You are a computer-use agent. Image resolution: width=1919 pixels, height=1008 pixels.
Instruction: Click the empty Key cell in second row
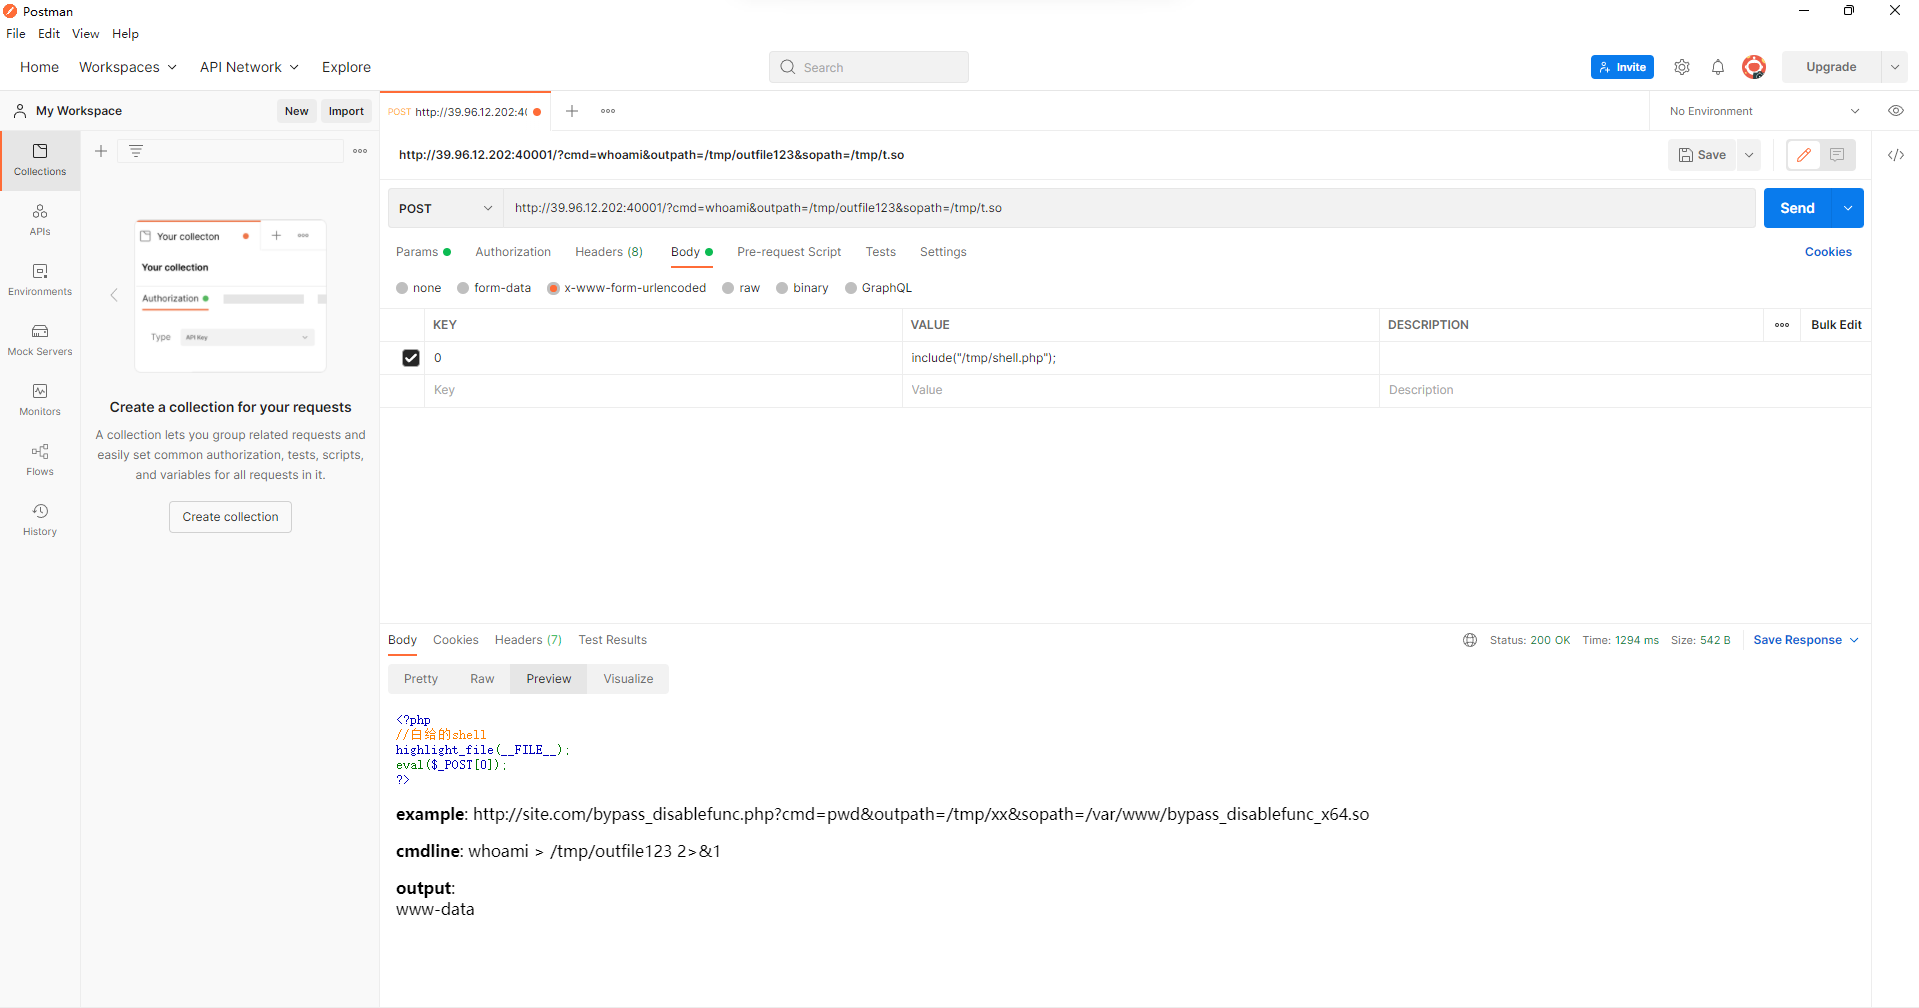(663, 390)
